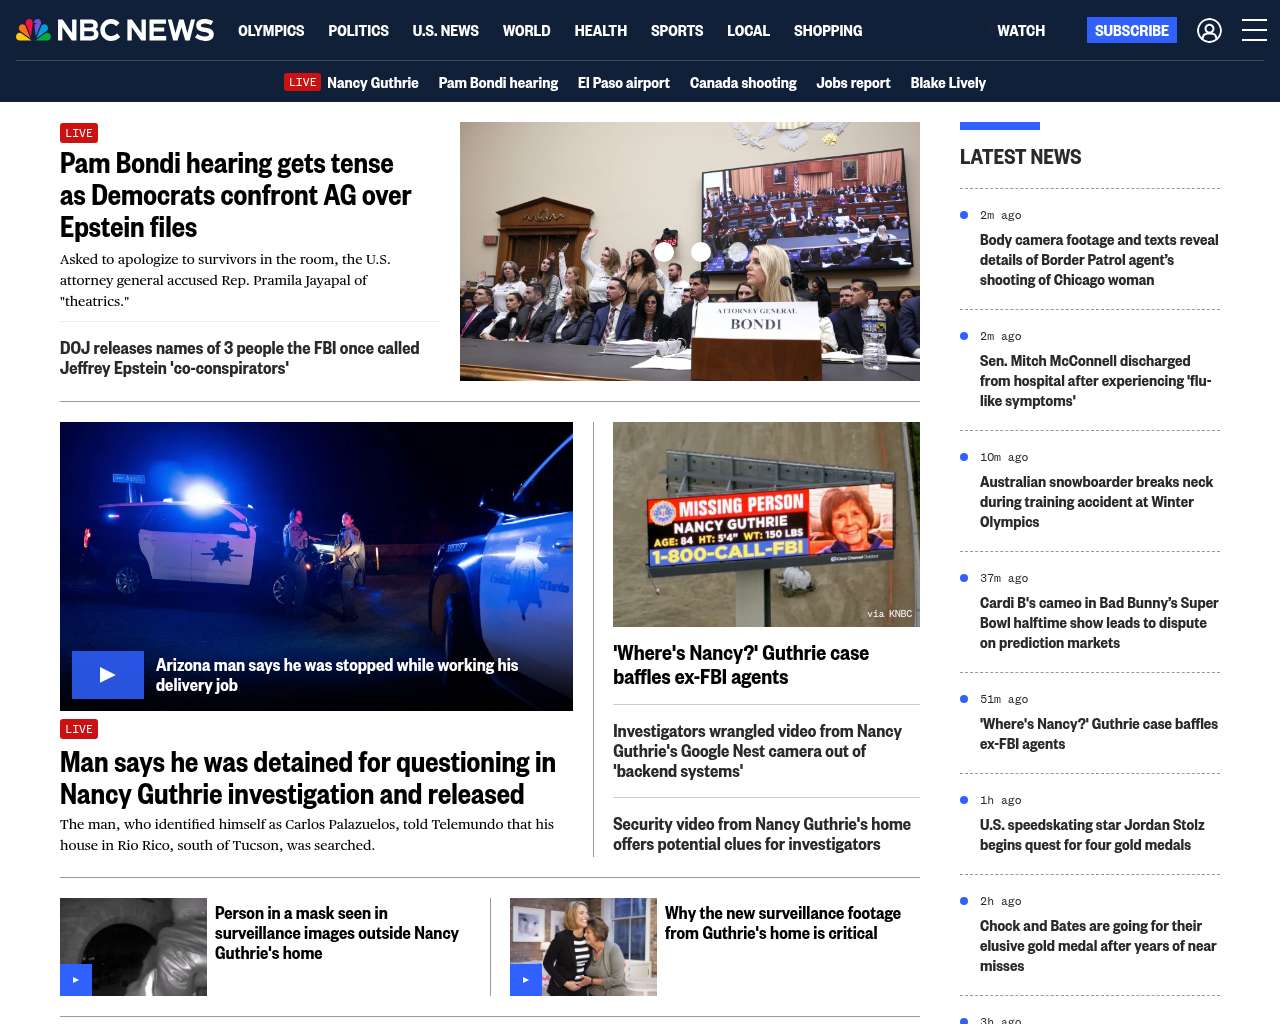Viewport: 1280px width, 1024px height.
Task: Open Chock and Bates gold medal story
Action: click(x=1098, y=946)
